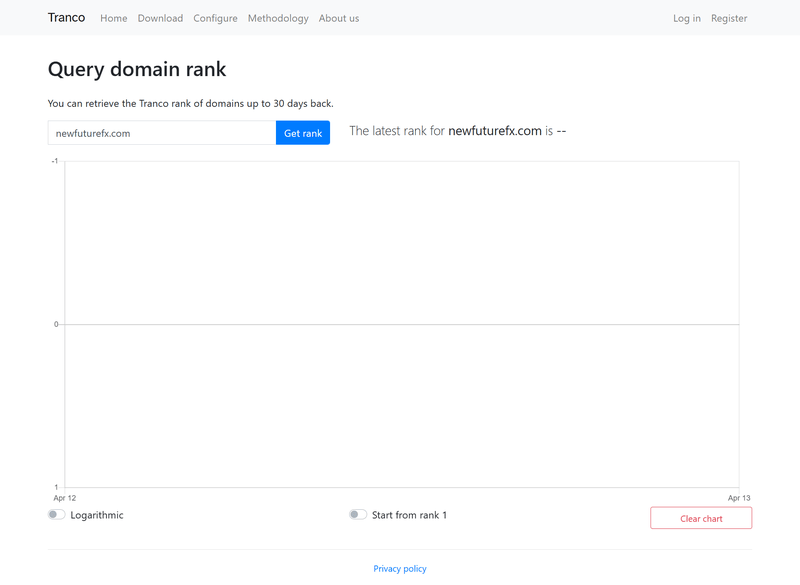The image size is (800, 585).
Task: Open the Configure page
Action: coord(215,18)
